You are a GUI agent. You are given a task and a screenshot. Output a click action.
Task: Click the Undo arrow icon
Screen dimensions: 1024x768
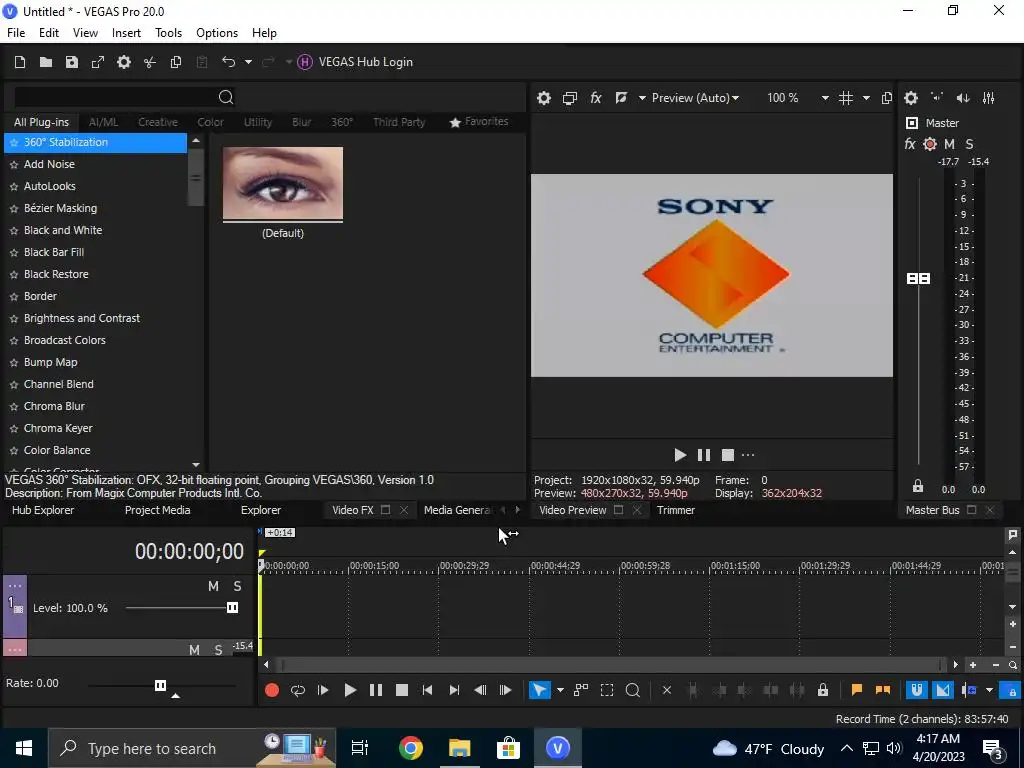pyautogui.click(x=228, y=61)
